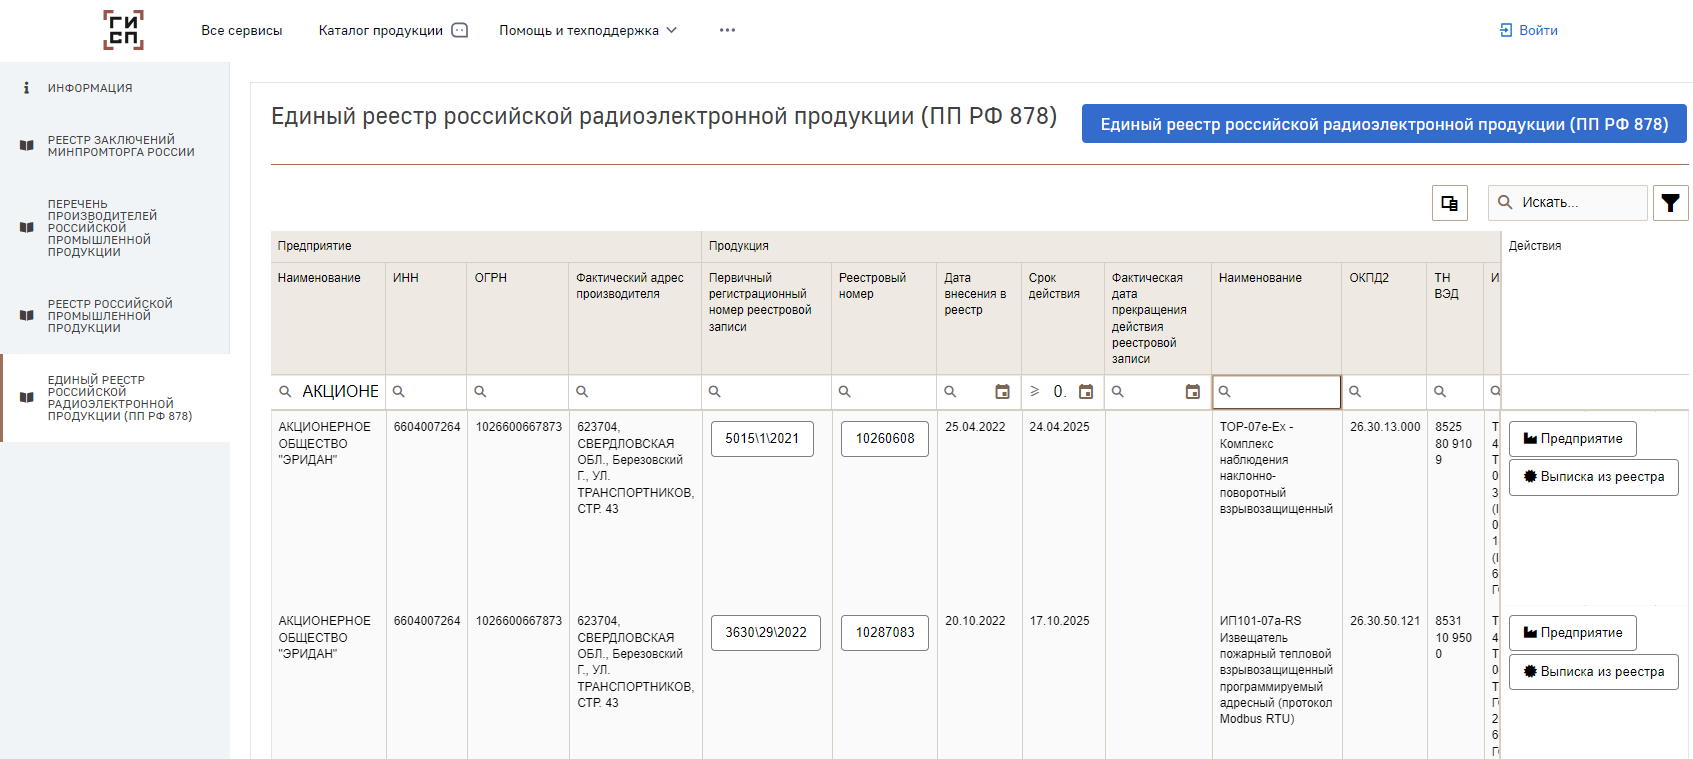Click registration number 5015\1\2021 button
The width and height of the screenshot is (1693, 759).
[762, 438]
